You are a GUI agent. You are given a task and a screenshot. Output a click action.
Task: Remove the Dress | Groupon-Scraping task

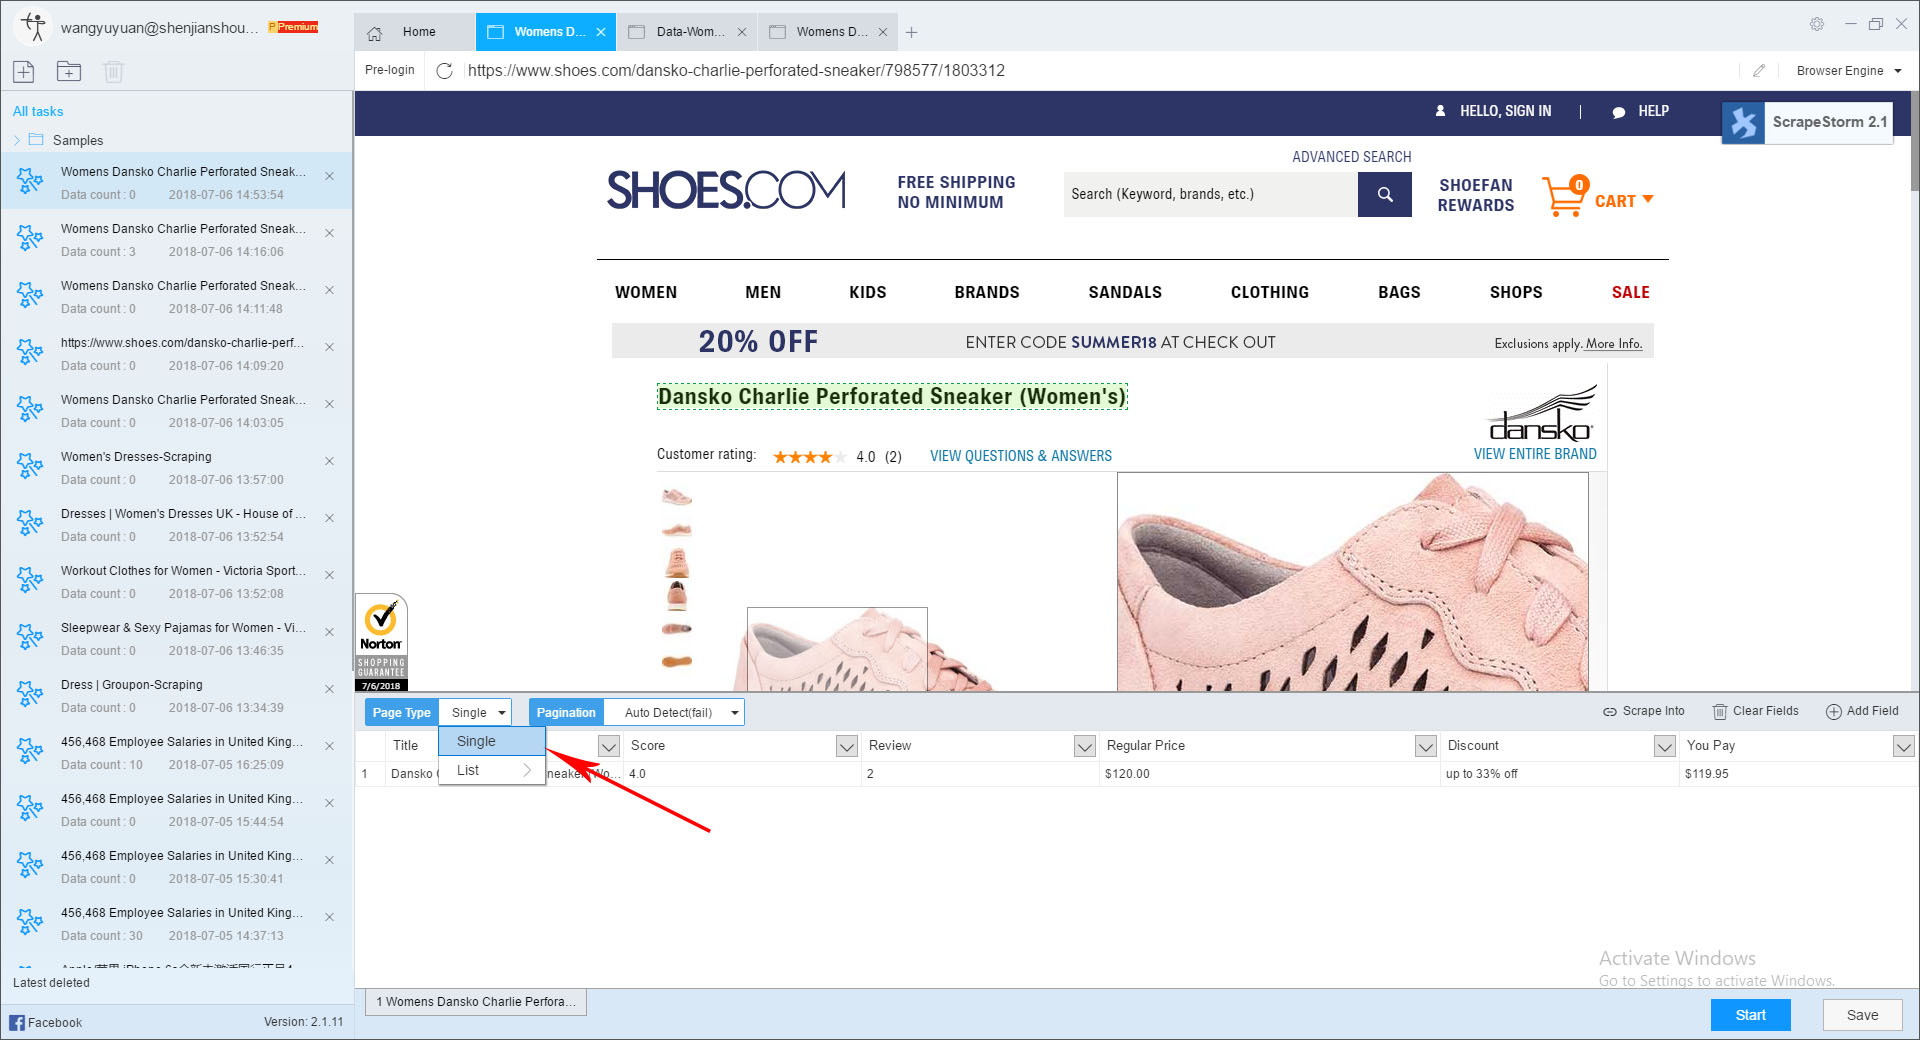click(x=329, y=689)
